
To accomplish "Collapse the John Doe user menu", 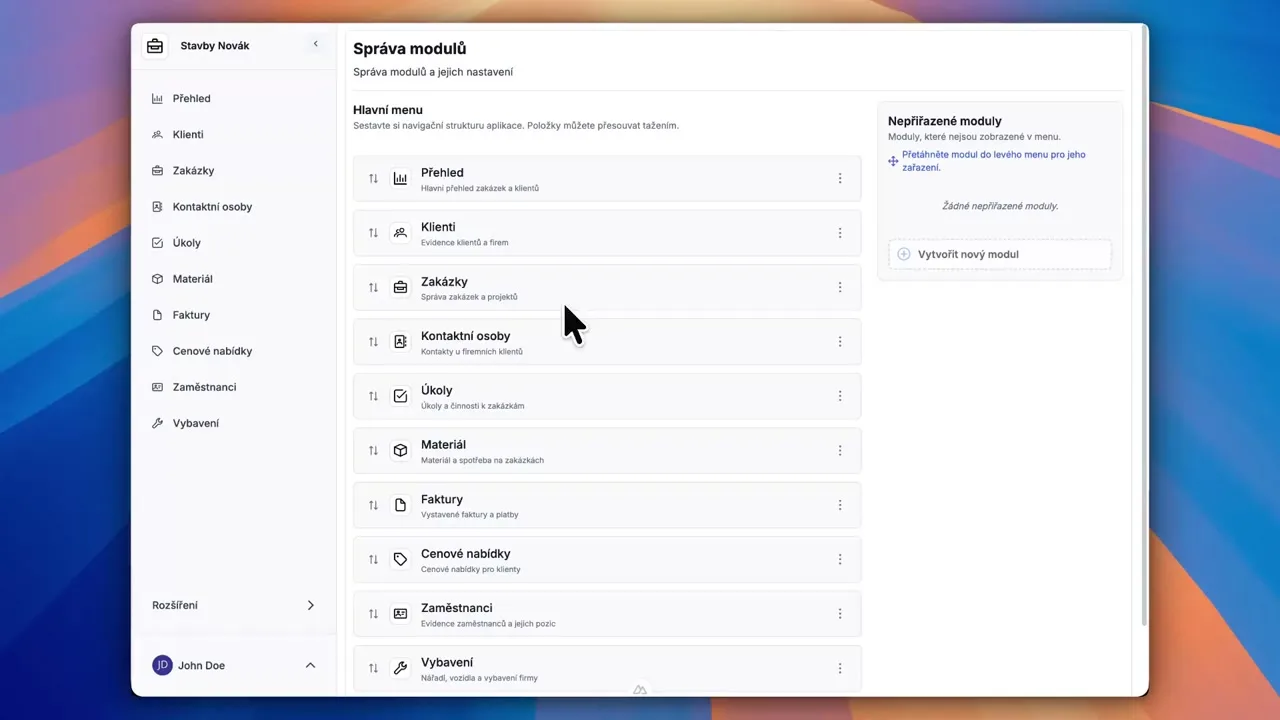I will click(x=310, y=664).
